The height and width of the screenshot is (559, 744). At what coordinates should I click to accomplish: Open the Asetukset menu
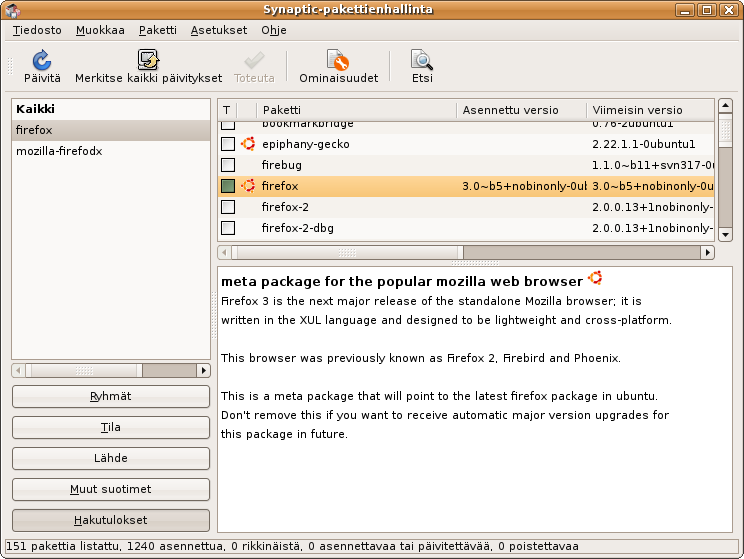tap(219, 30)
